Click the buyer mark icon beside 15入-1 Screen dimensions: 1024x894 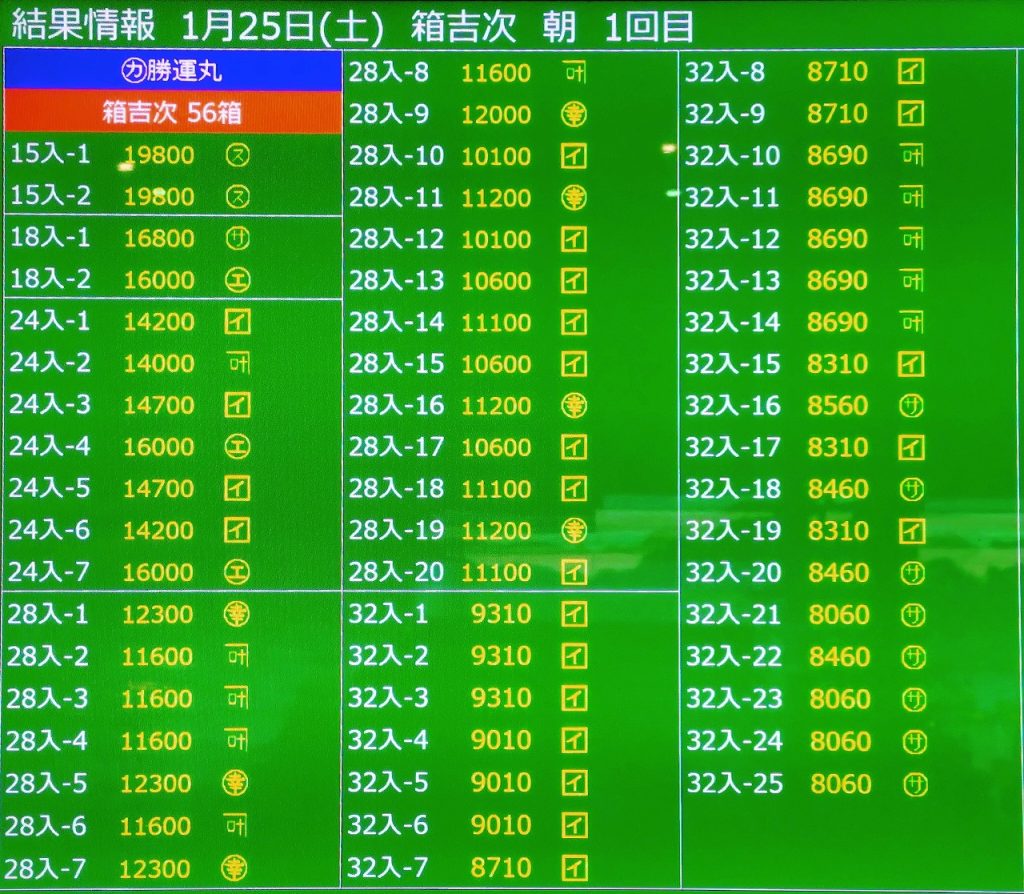pyautogui.click(x=238, y=155)
